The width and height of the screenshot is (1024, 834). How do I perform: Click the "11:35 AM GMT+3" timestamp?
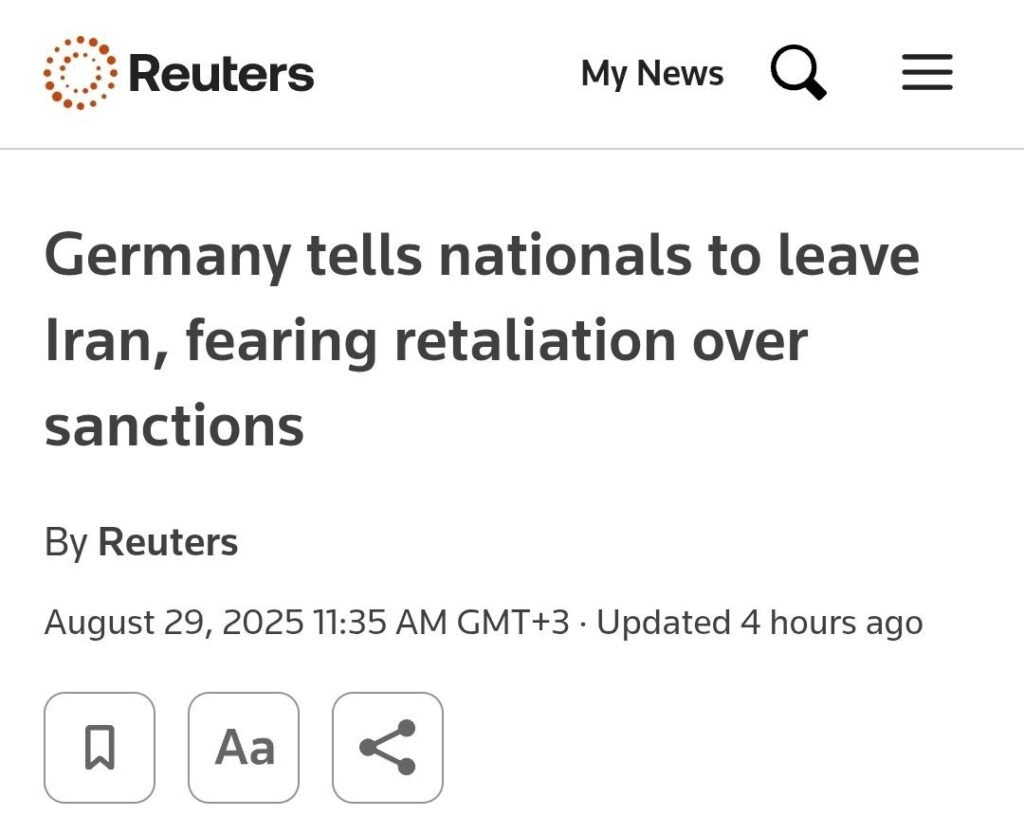click(441, 622)
